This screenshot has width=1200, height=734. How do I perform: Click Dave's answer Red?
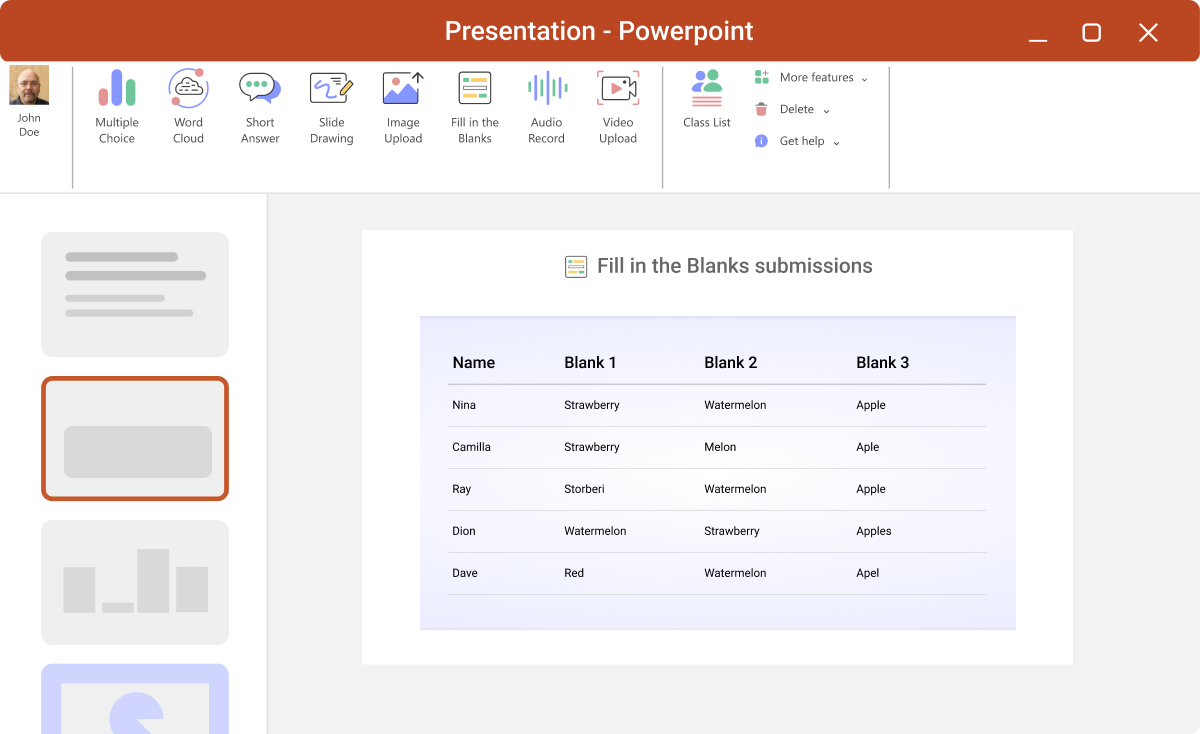[x=574, y=573]
